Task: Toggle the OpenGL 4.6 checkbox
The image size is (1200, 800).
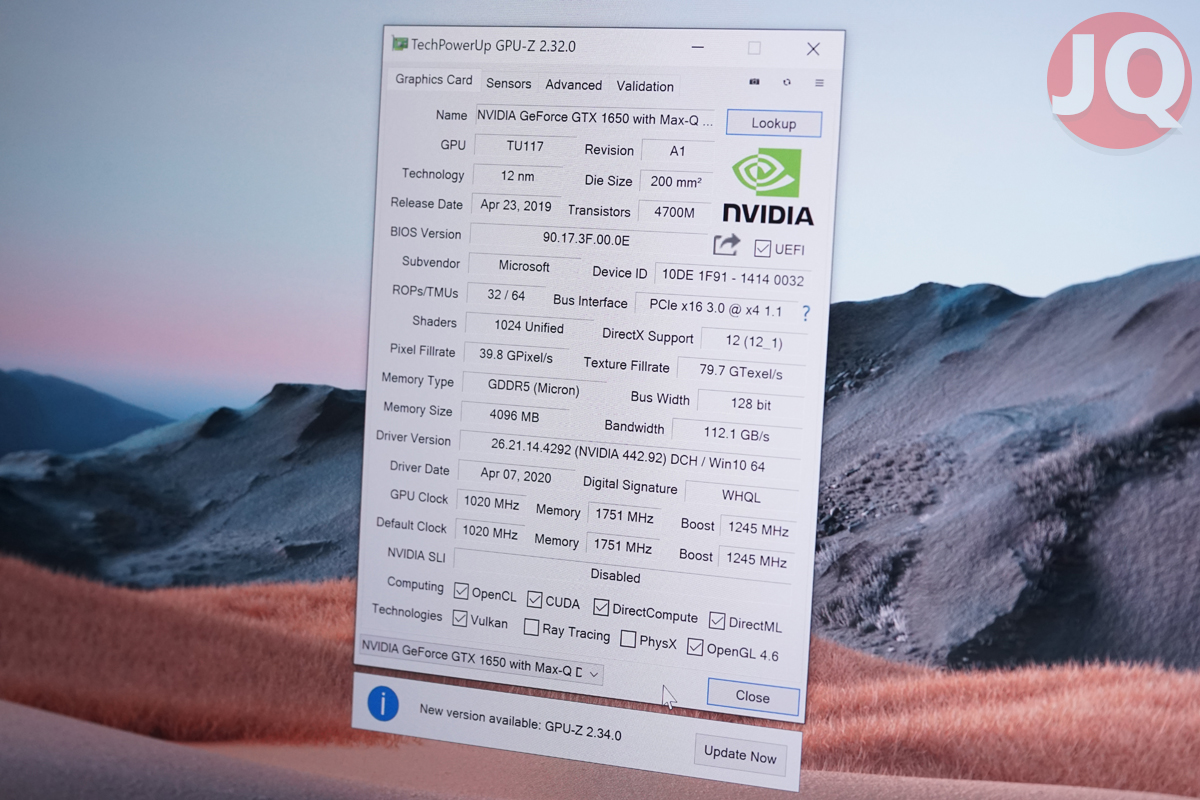Action: tap(695, 647)
